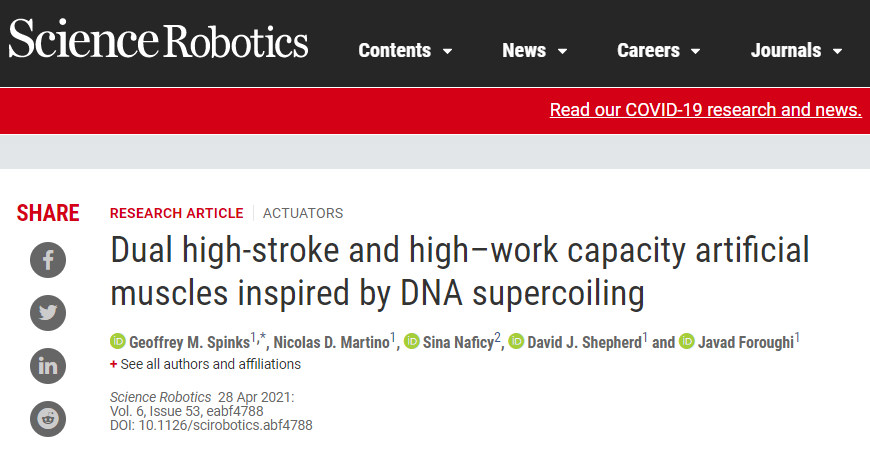
Task: Share article on Facebook
Action: point(48,261)
